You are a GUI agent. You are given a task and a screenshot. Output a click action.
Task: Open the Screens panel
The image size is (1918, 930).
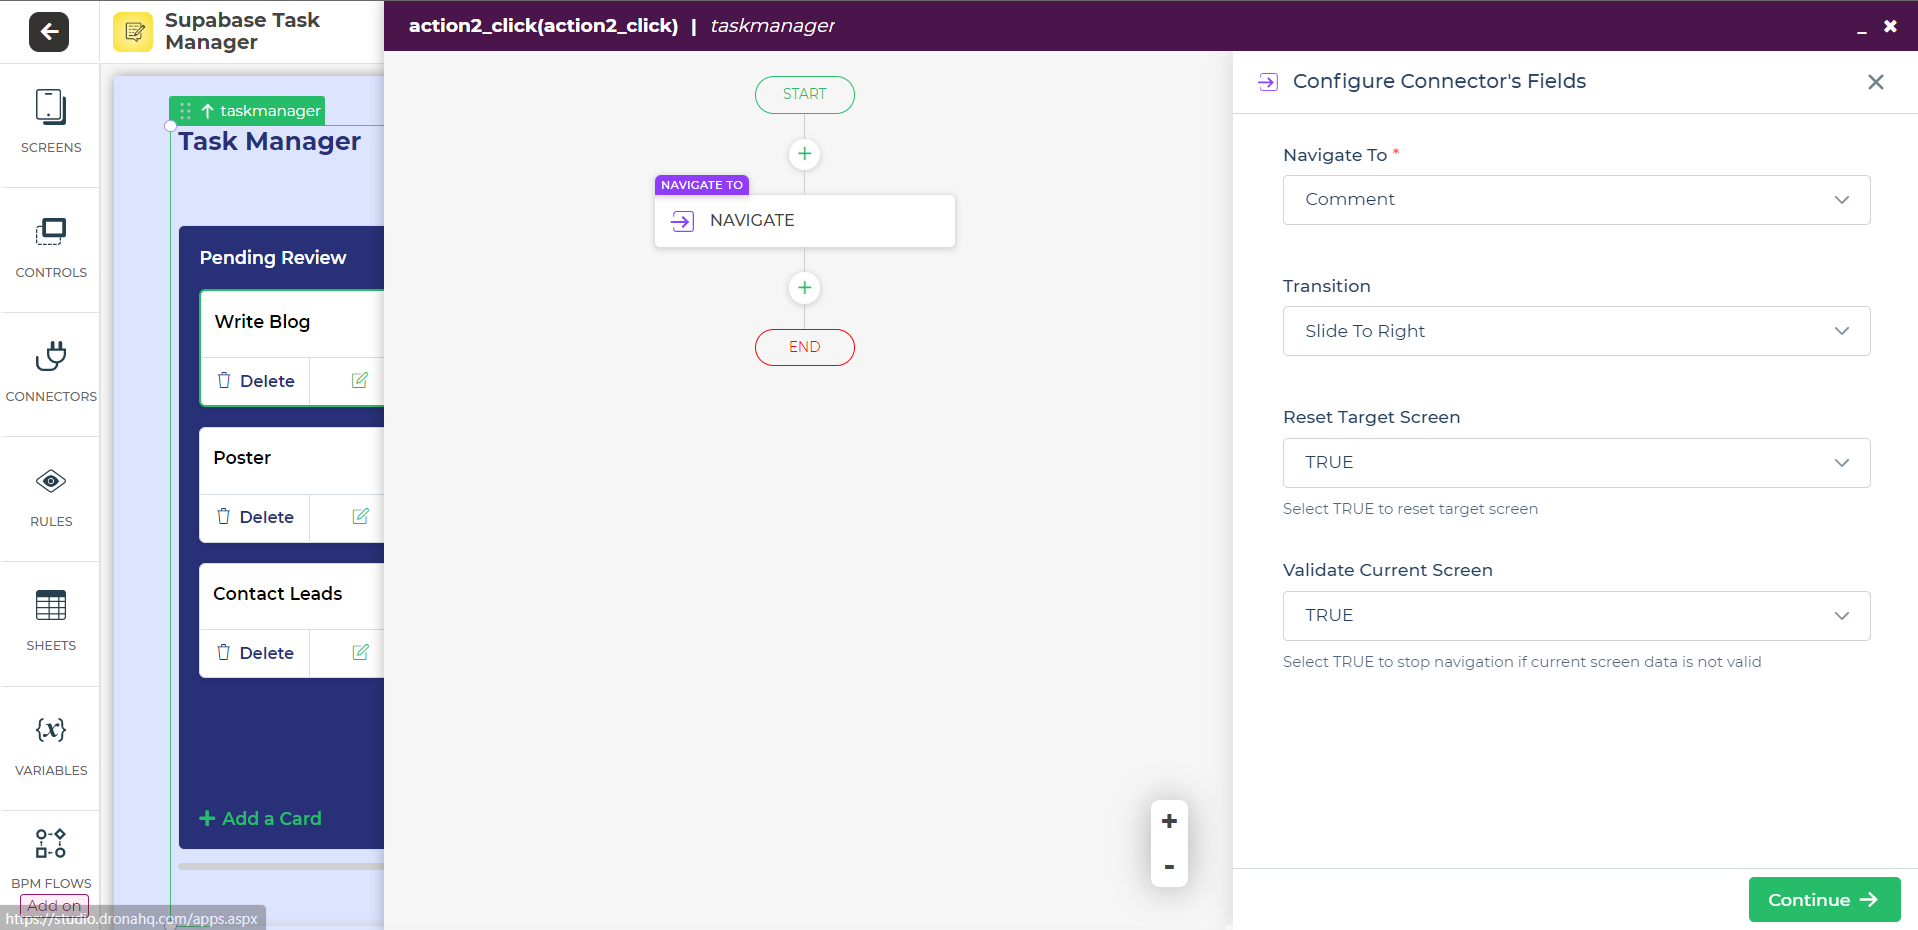tap(51, 122)
